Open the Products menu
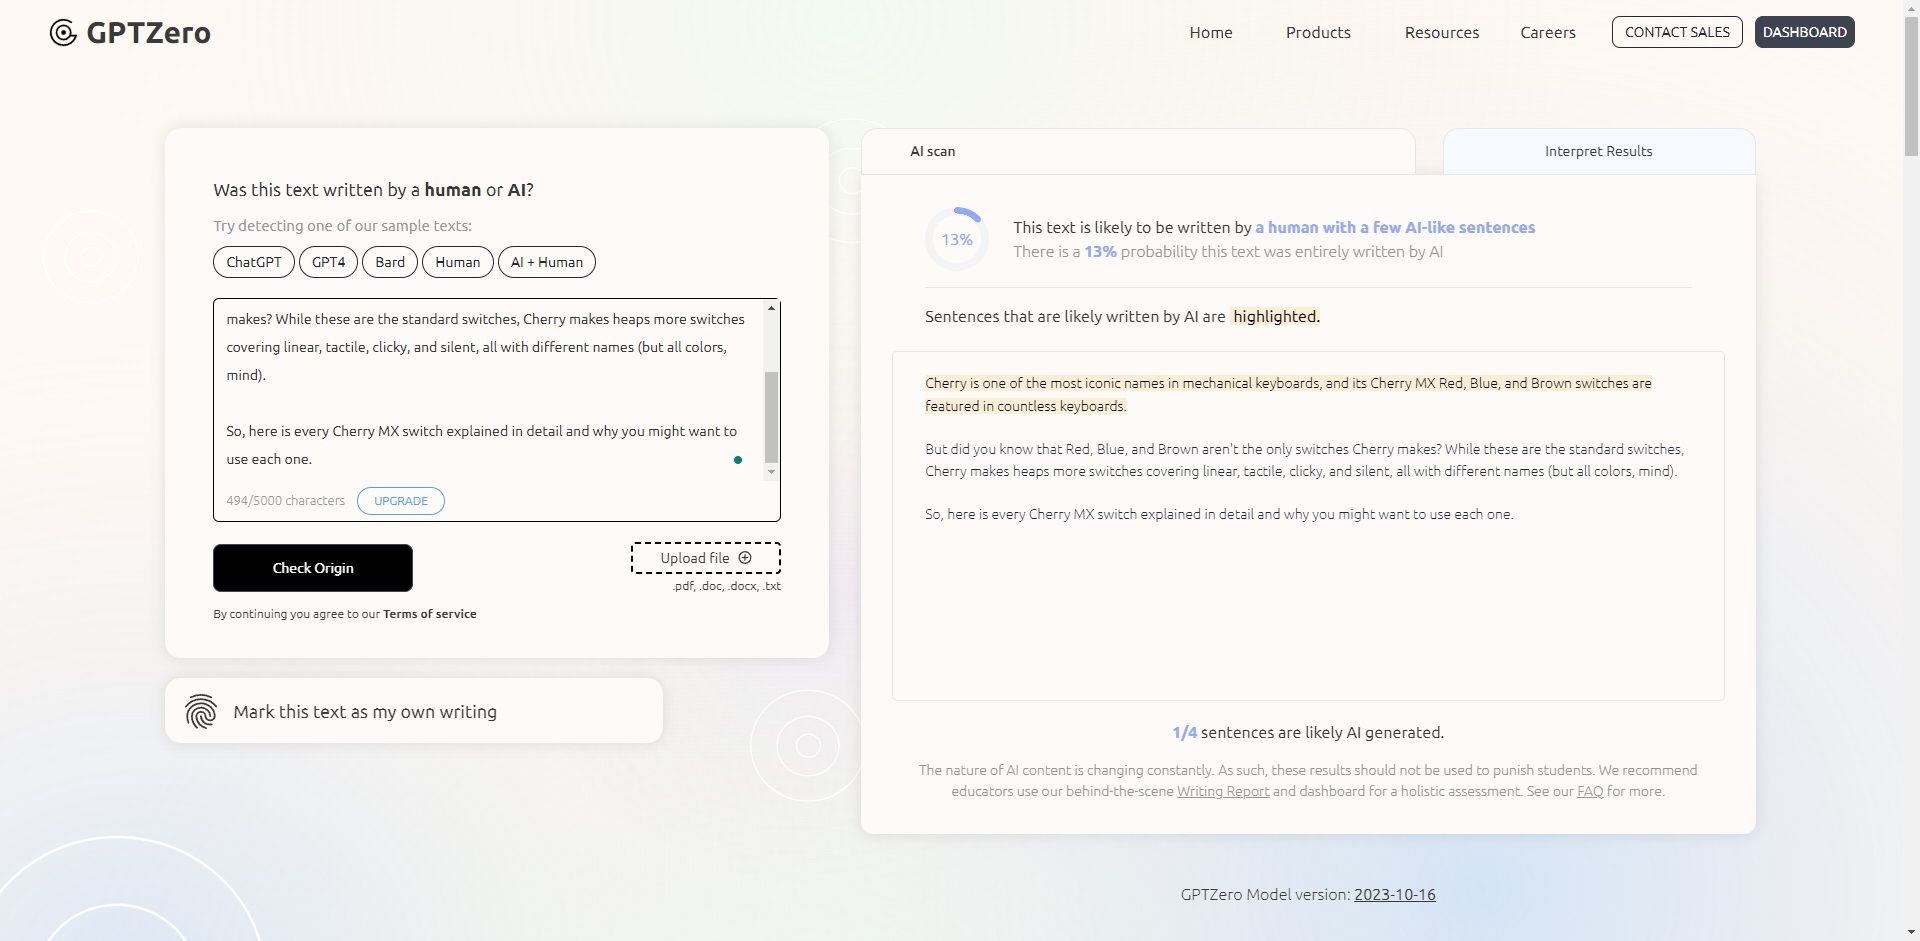Viewport: 1920px width, 941px height. click(1318, 32)
